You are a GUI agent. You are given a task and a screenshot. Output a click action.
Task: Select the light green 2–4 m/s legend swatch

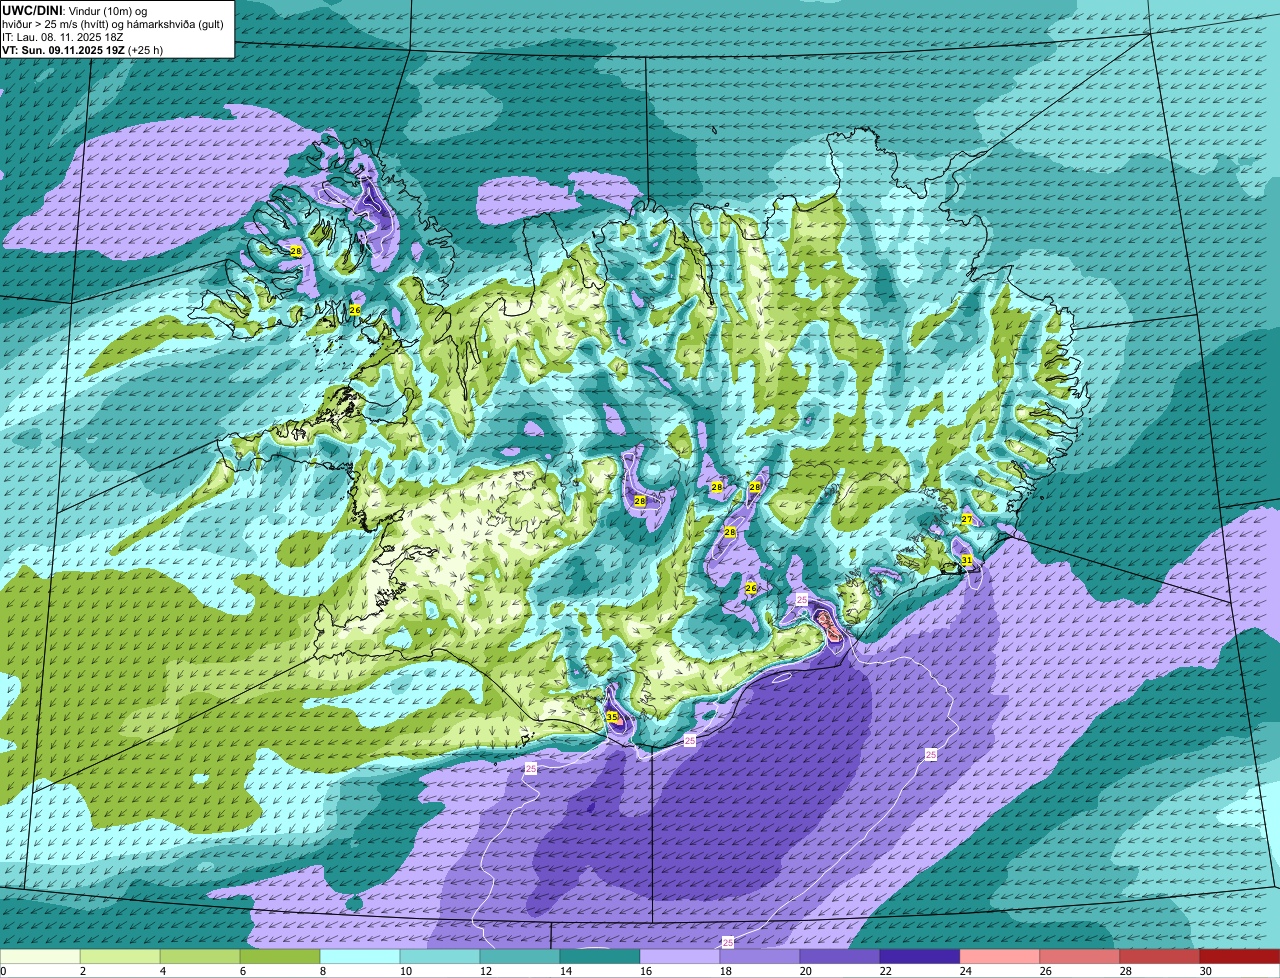(120, 956)
